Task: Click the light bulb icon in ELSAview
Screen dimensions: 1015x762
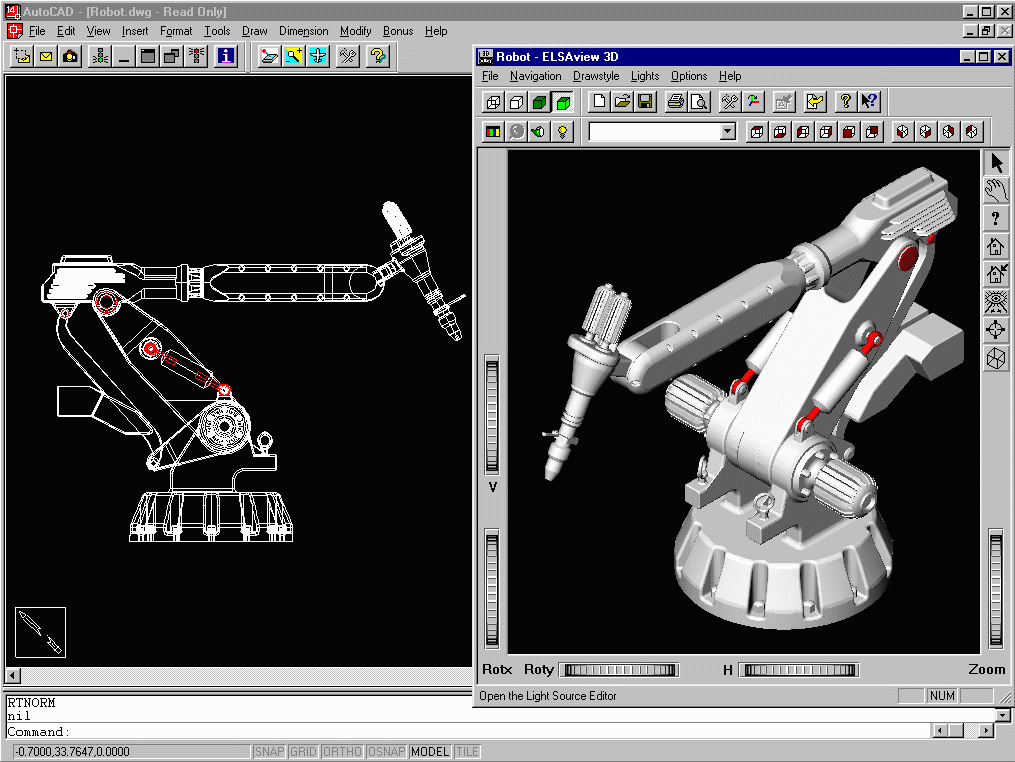Action: pos(563,131)
